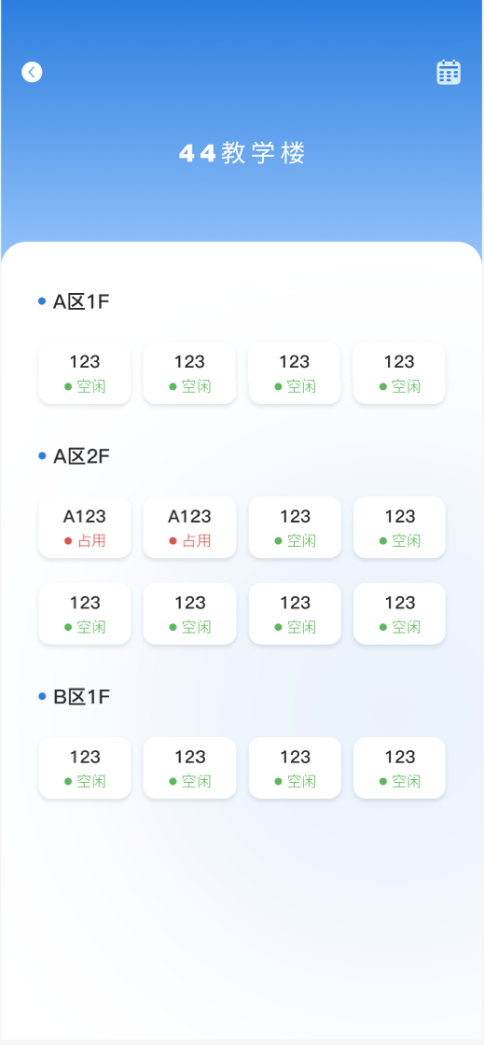Open the first room in A区2F second row
484x1045 pixels.
[x=85, y=614]
